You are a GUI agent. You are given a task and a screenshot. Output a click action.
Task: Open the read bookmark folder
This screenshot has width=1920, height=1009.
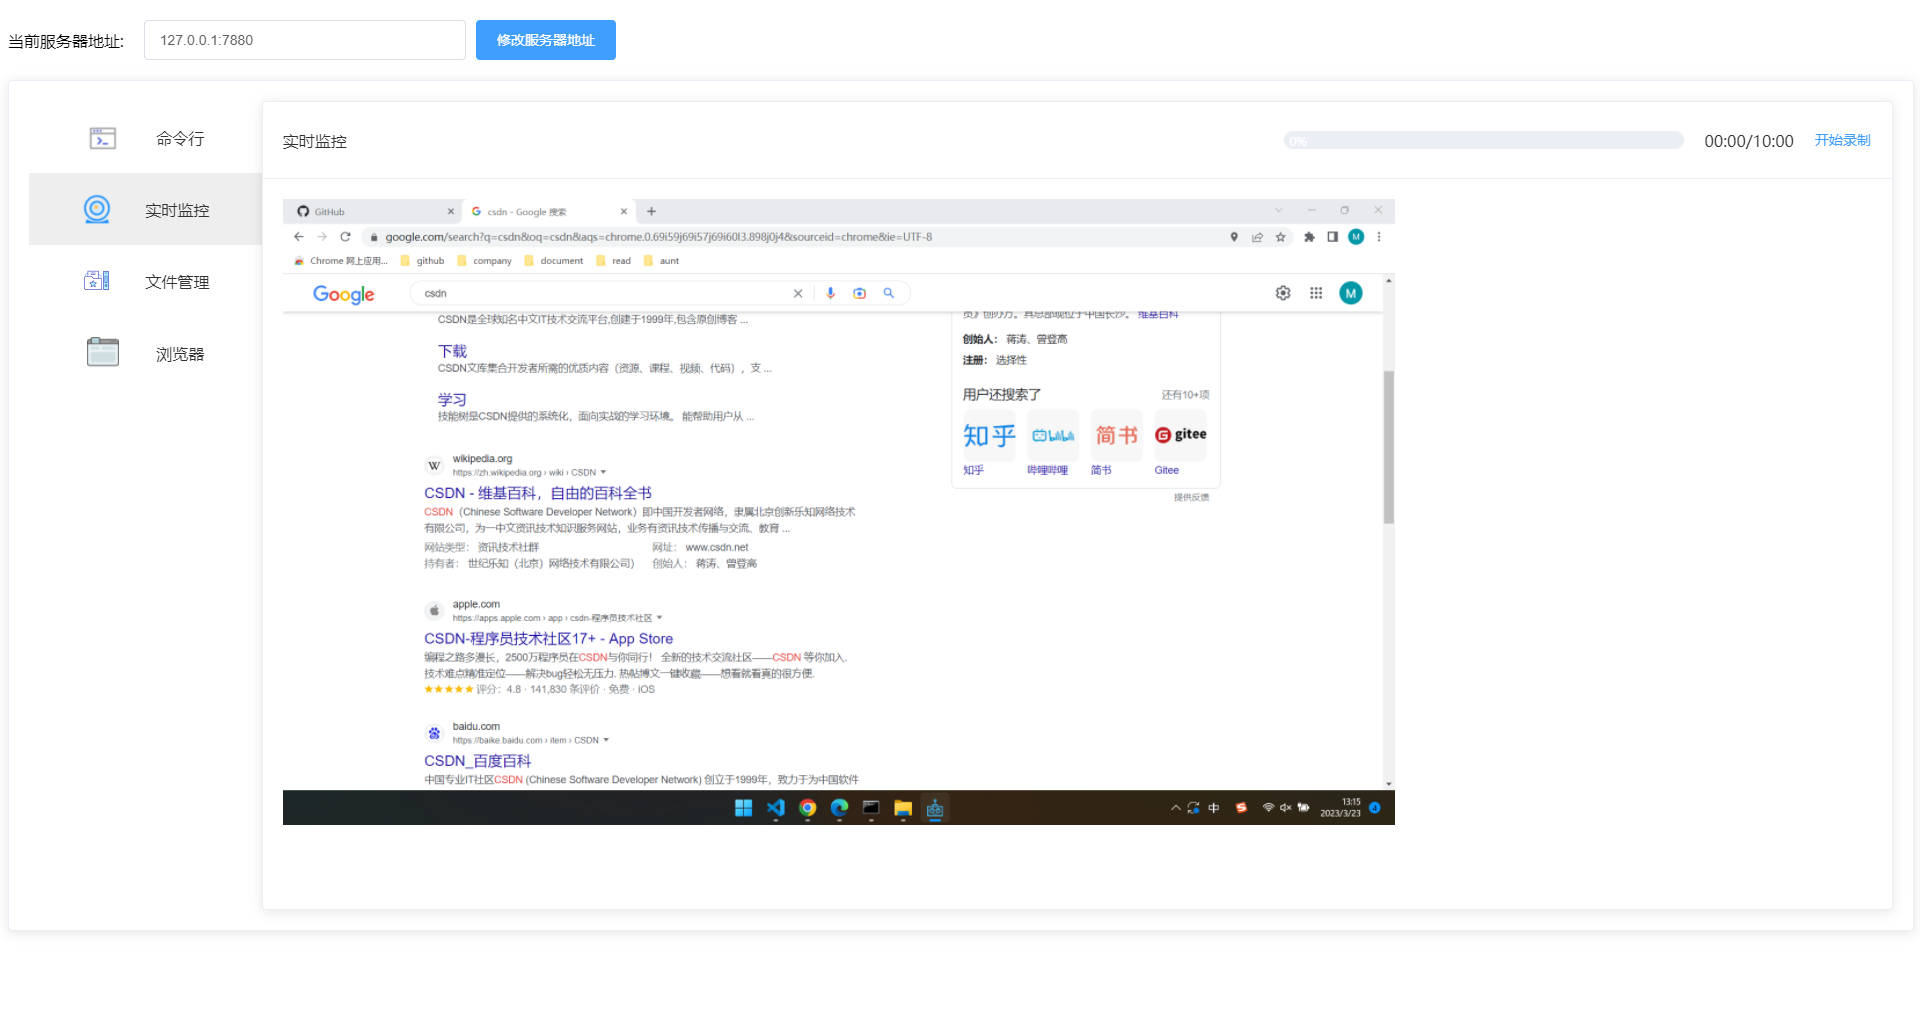pos(614,261)
